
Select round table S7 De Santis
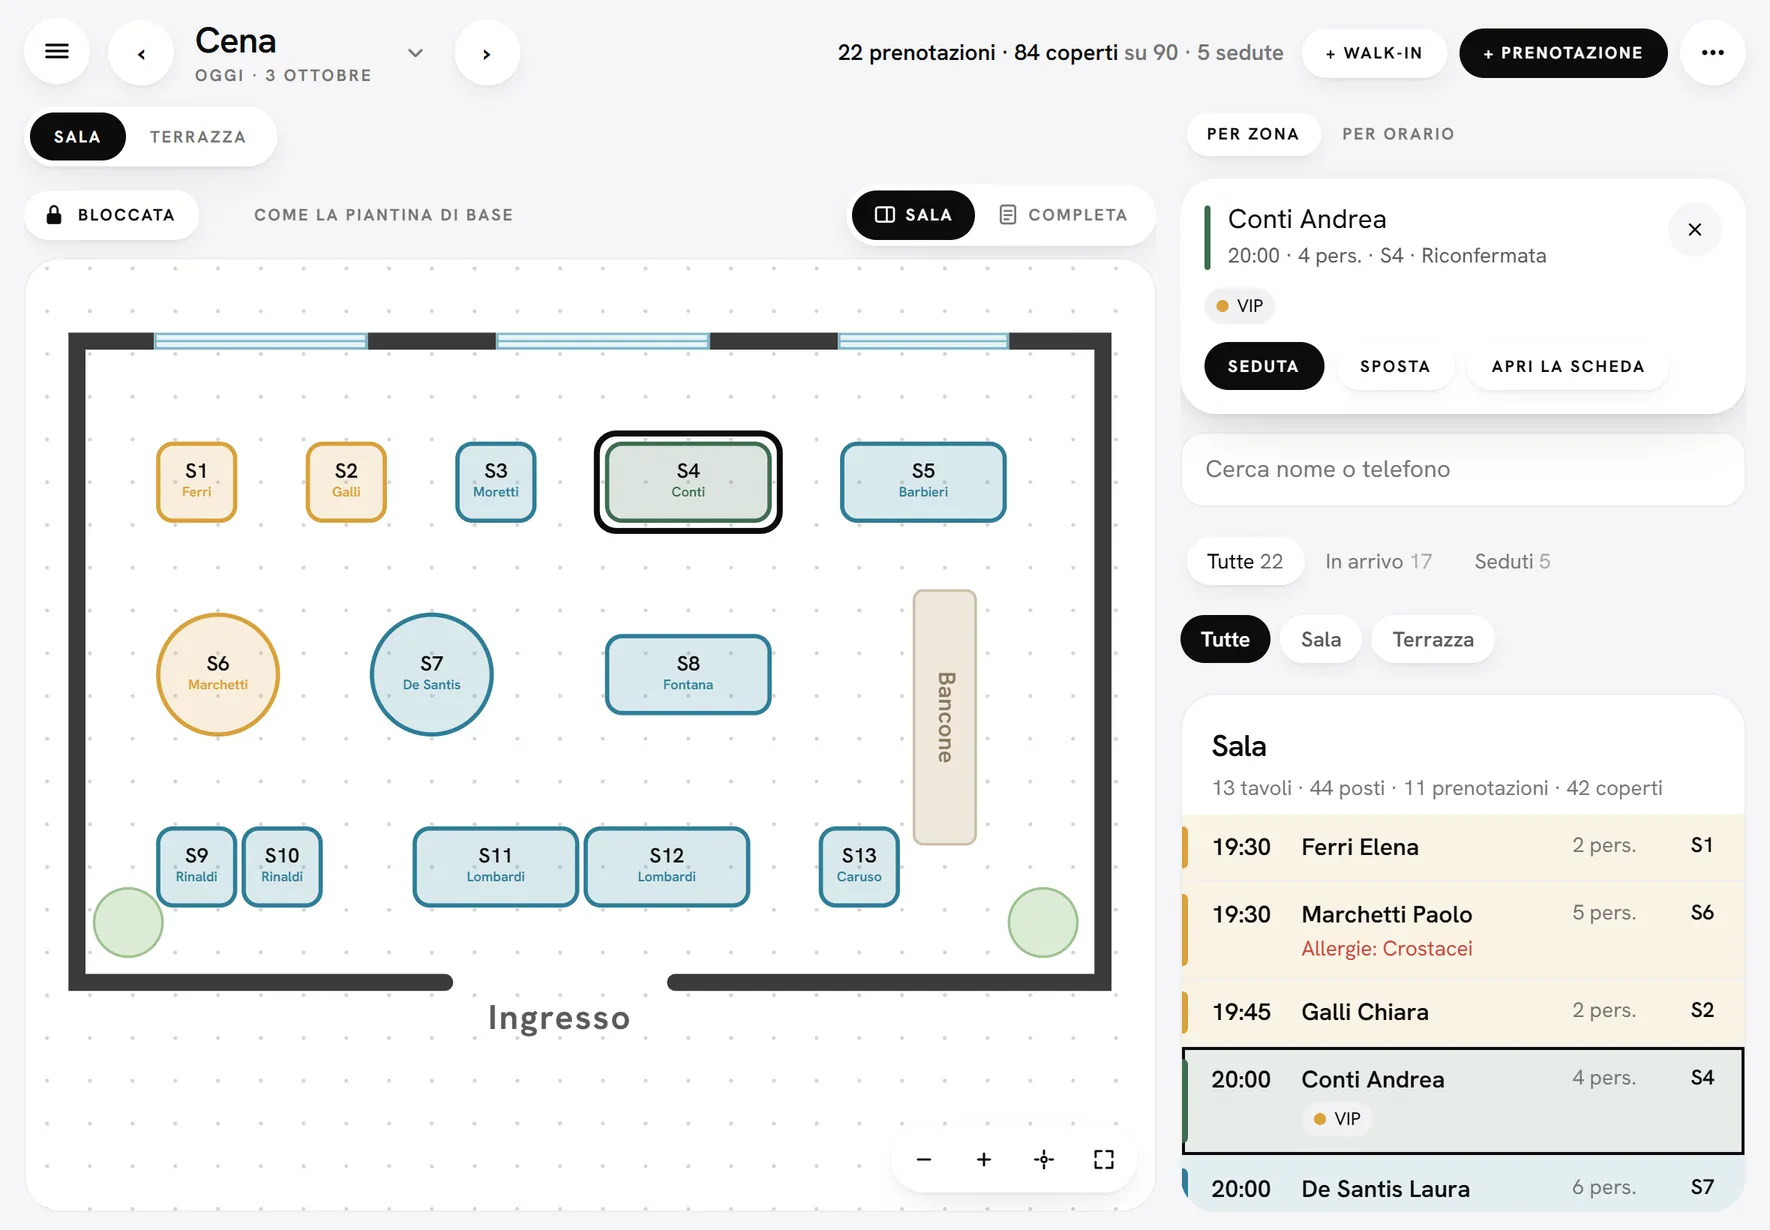click(432, 674)
